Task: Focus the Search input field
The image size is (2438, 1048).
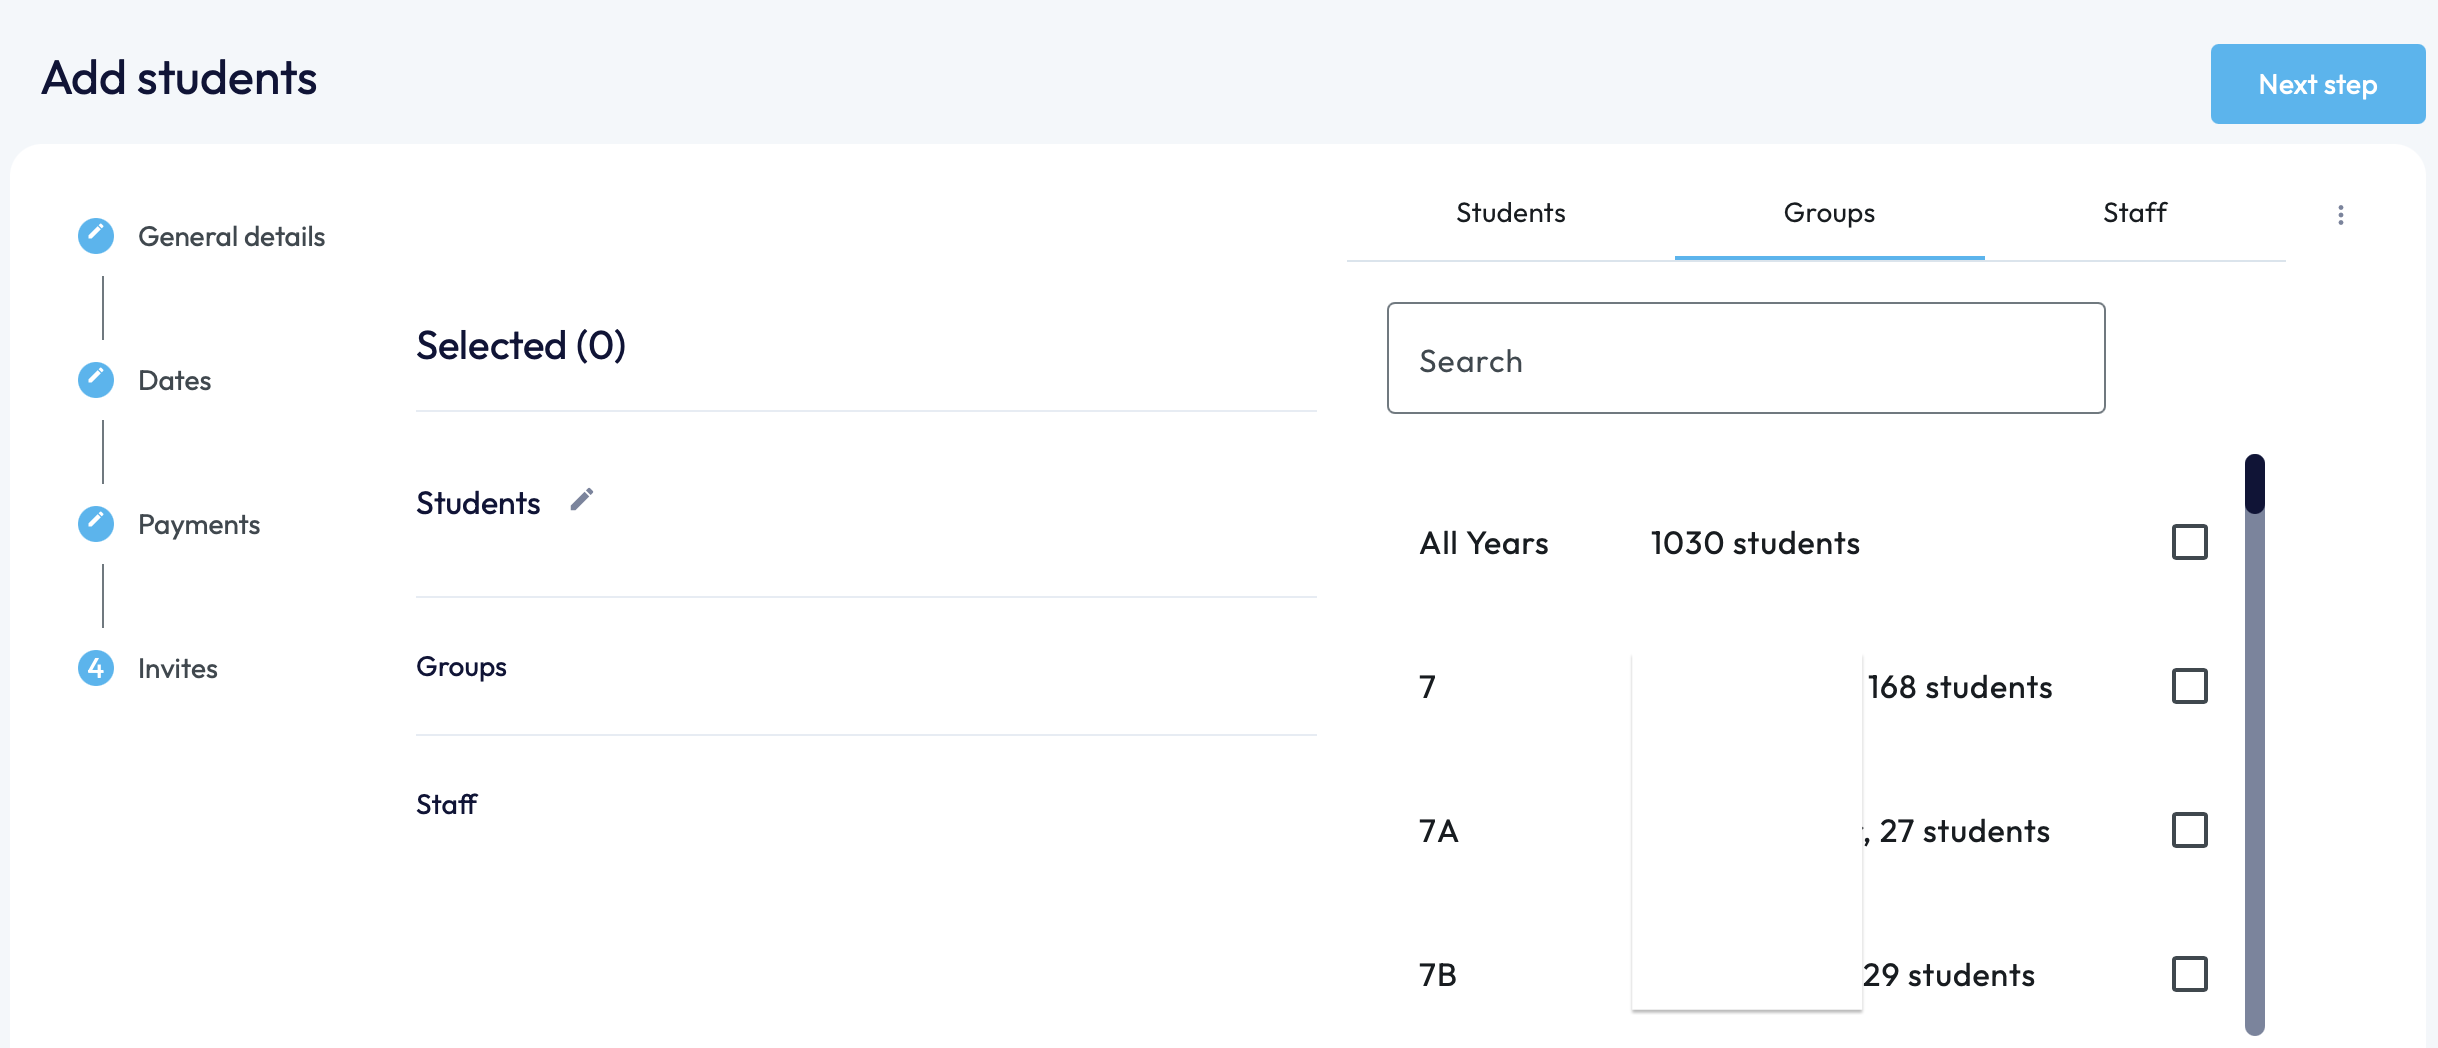Action: click(1745, 359)
